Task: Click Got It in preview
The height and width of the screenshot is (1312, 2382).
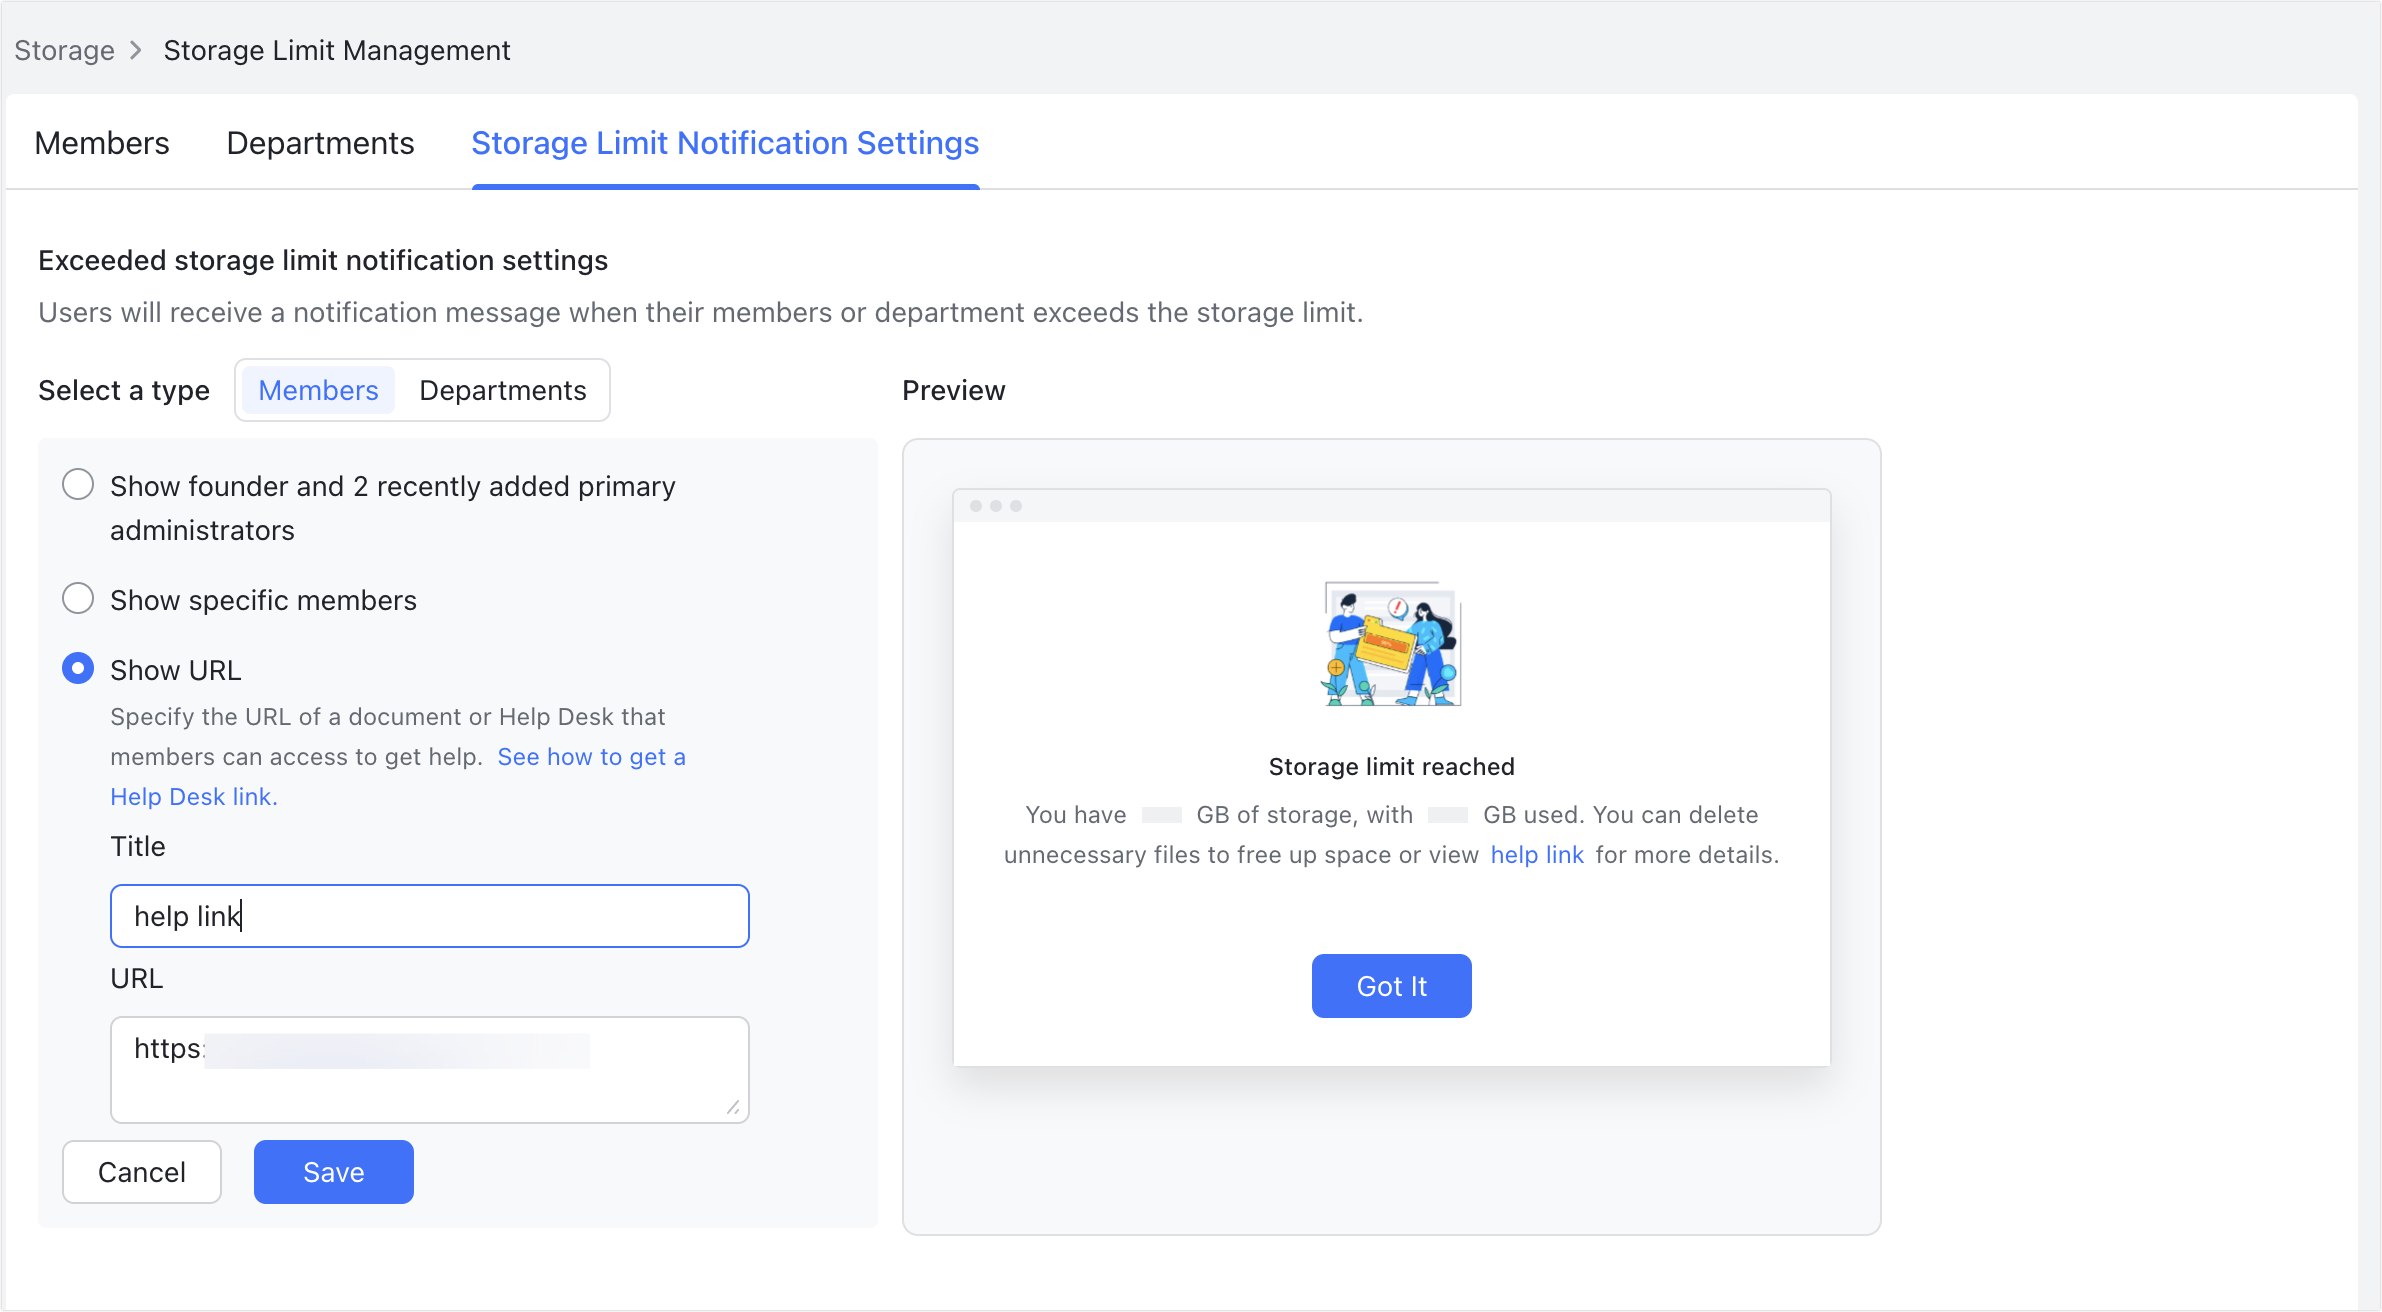Action: [1392, 986]
